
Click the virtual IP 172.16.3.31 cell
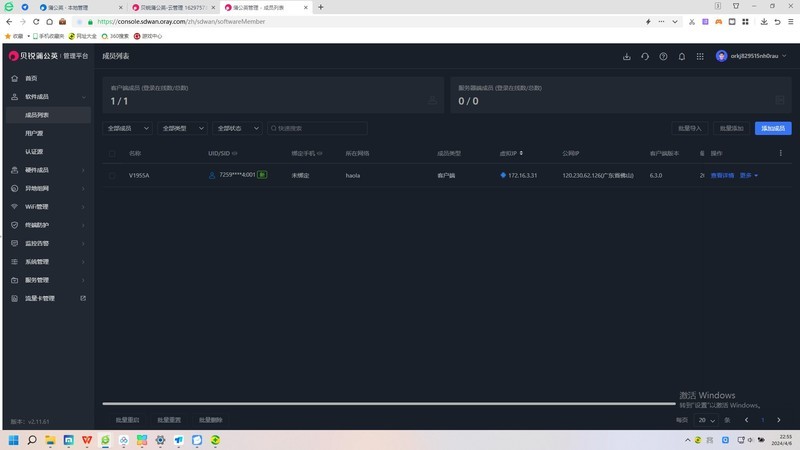pos(522,176)
